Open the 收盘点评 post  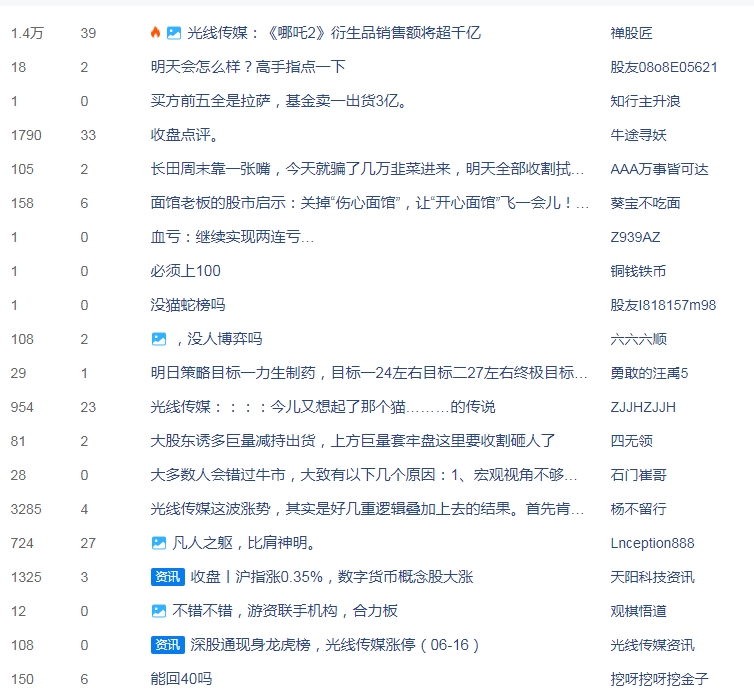pyautogui.click(x=185, y=135)
